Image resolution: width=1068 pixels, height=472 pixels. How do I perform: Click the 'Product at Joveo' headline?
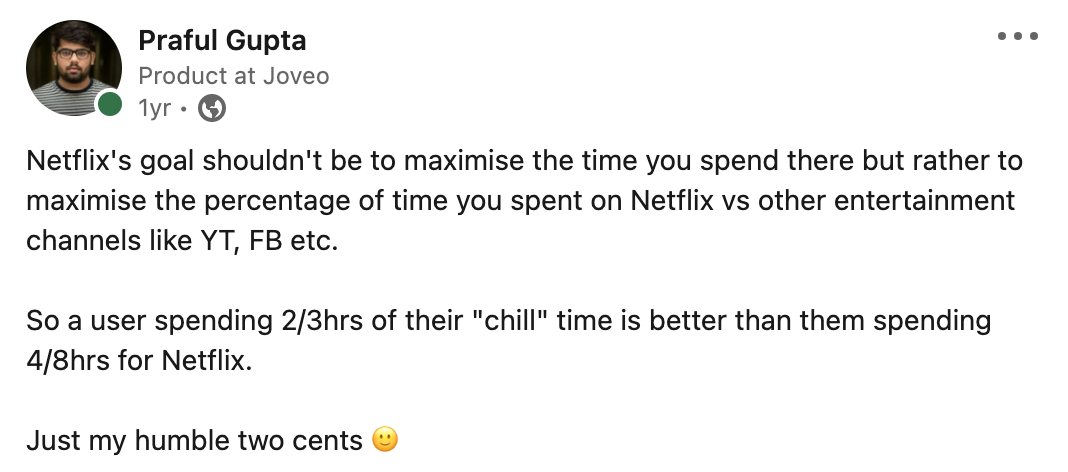[x=233, y=75]
